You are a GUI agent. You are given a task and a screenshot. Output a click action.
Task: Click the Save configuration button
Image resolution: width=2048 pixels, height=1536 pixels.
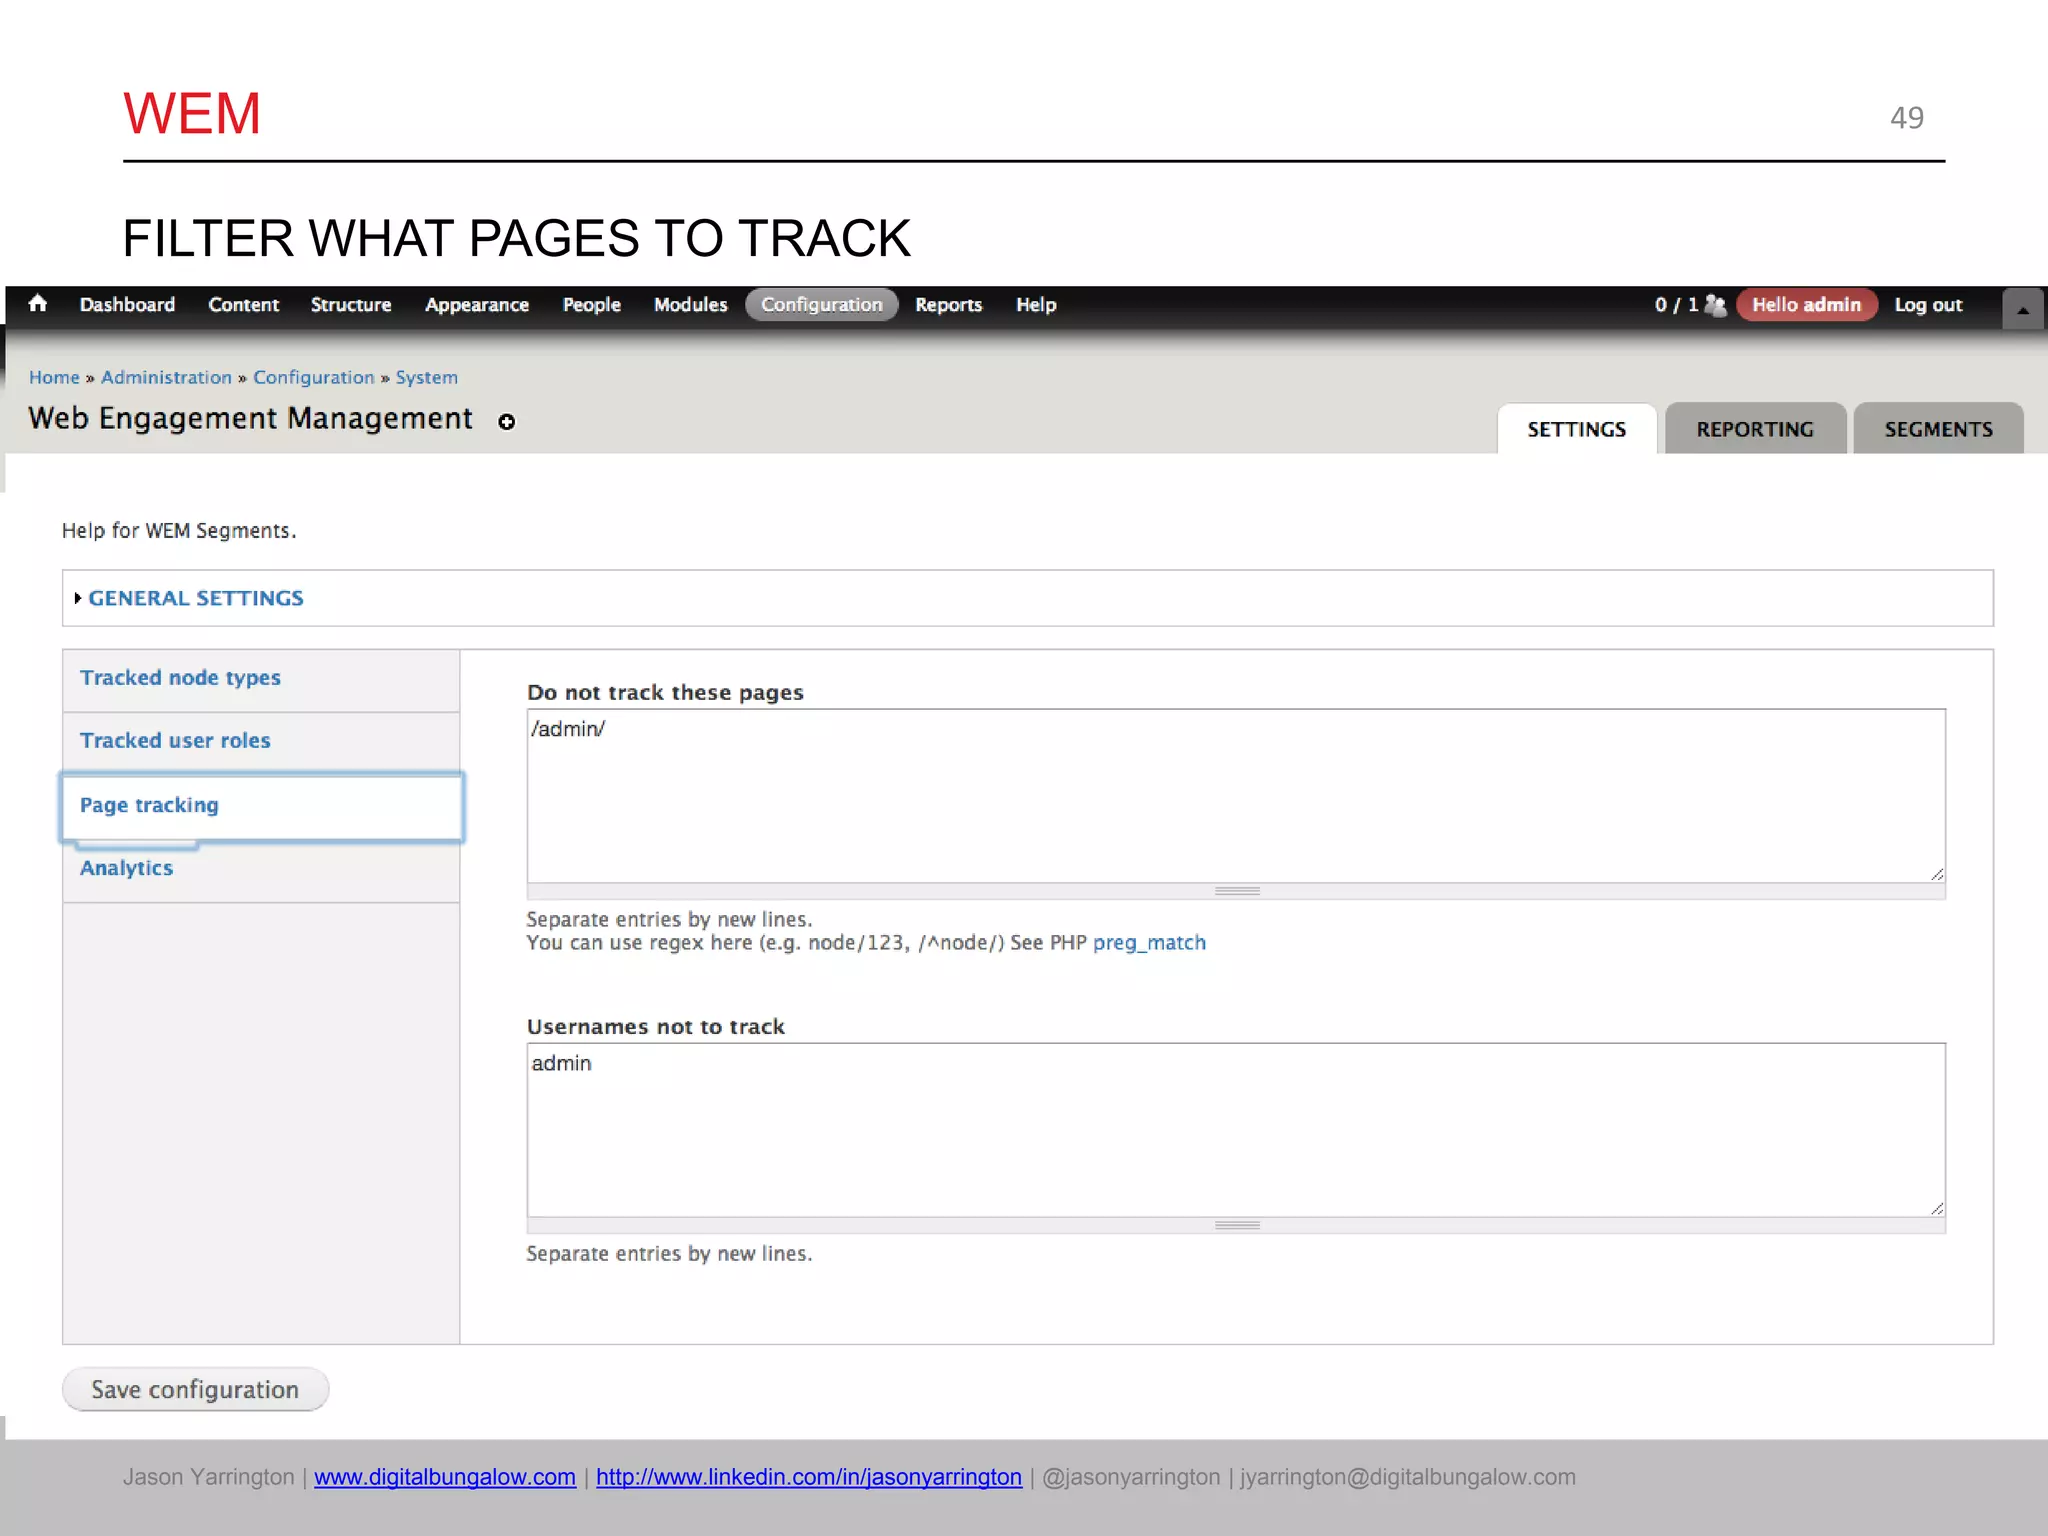(195, 1390)
